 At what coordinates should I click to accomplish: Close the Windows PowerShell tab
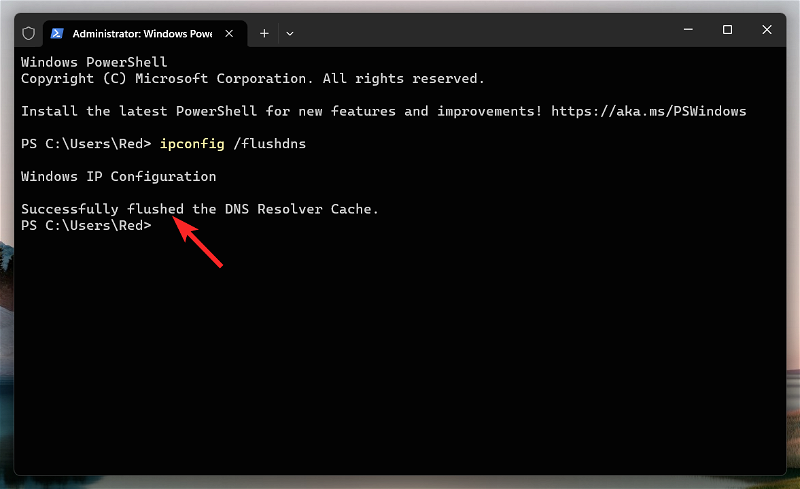point(229,34)
